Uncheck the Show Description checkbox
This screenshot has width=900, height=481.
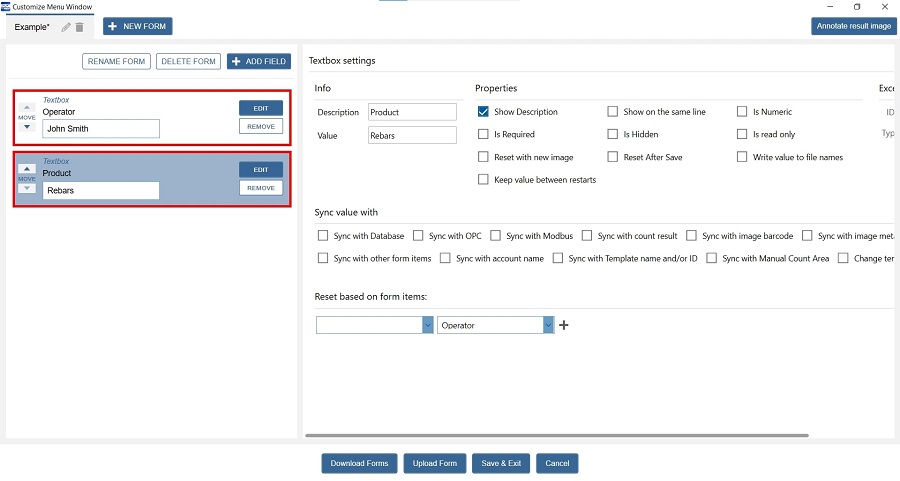[x=484, y=112]
